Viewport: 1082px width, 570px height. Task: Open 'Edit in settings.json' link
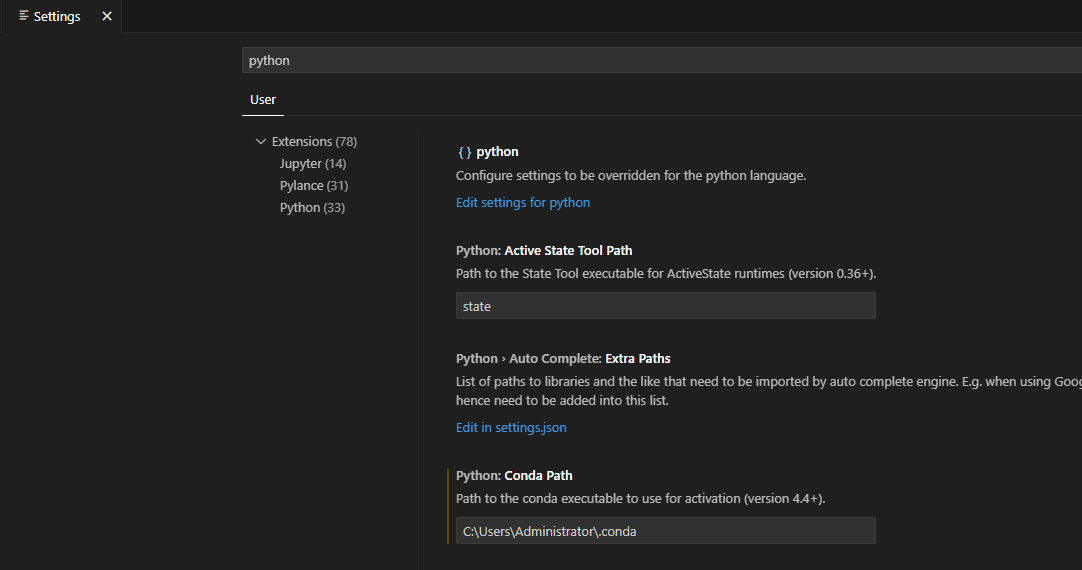pyautogui.click(x=511, y=428)
